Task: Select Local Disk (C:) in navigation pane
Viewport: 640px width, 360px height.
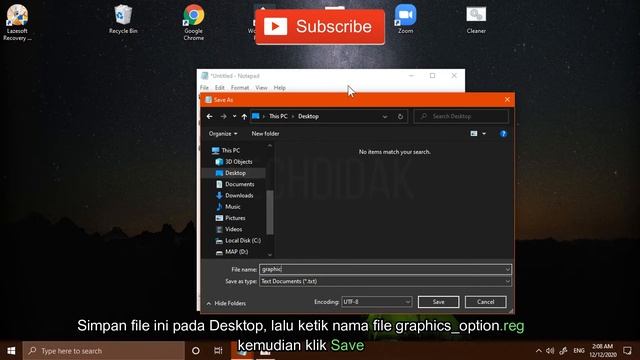Action: coord(242,241)
